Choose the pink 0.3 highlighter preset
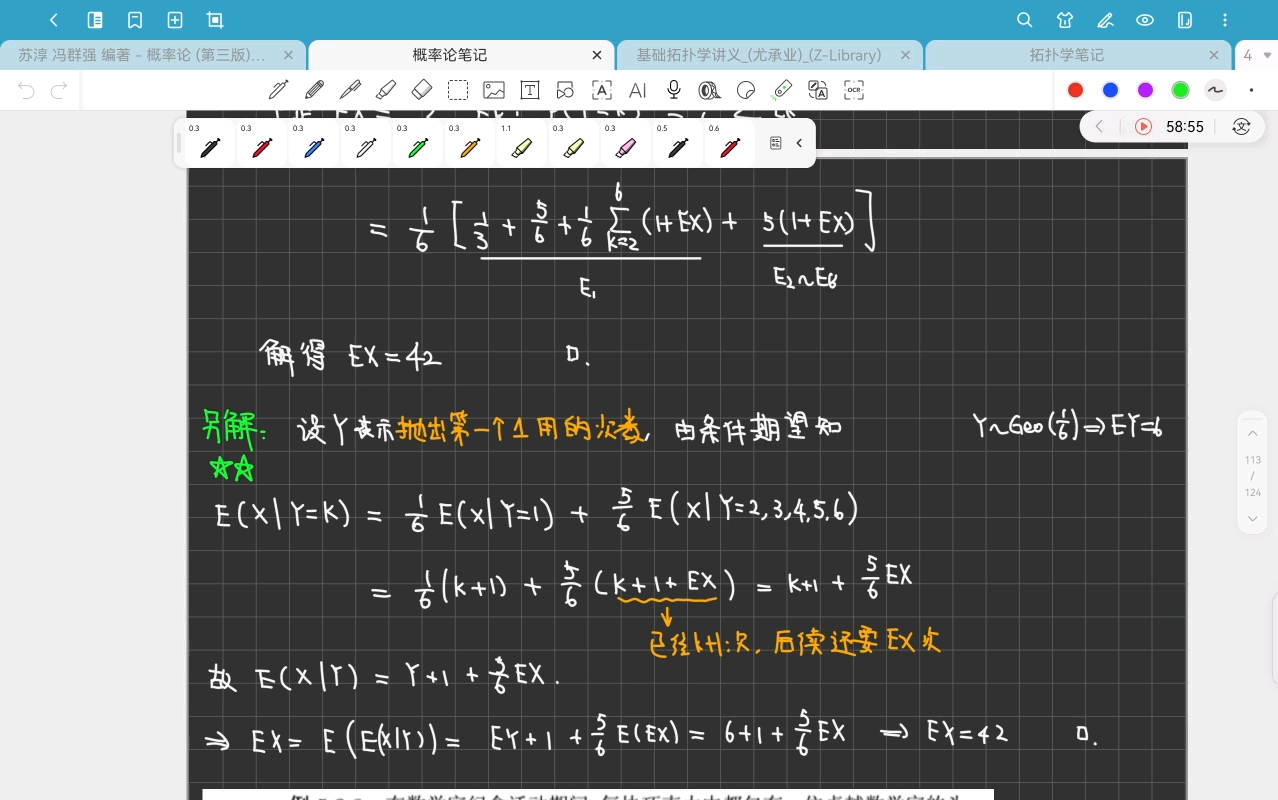1278x800 pixels. point(626,143)
